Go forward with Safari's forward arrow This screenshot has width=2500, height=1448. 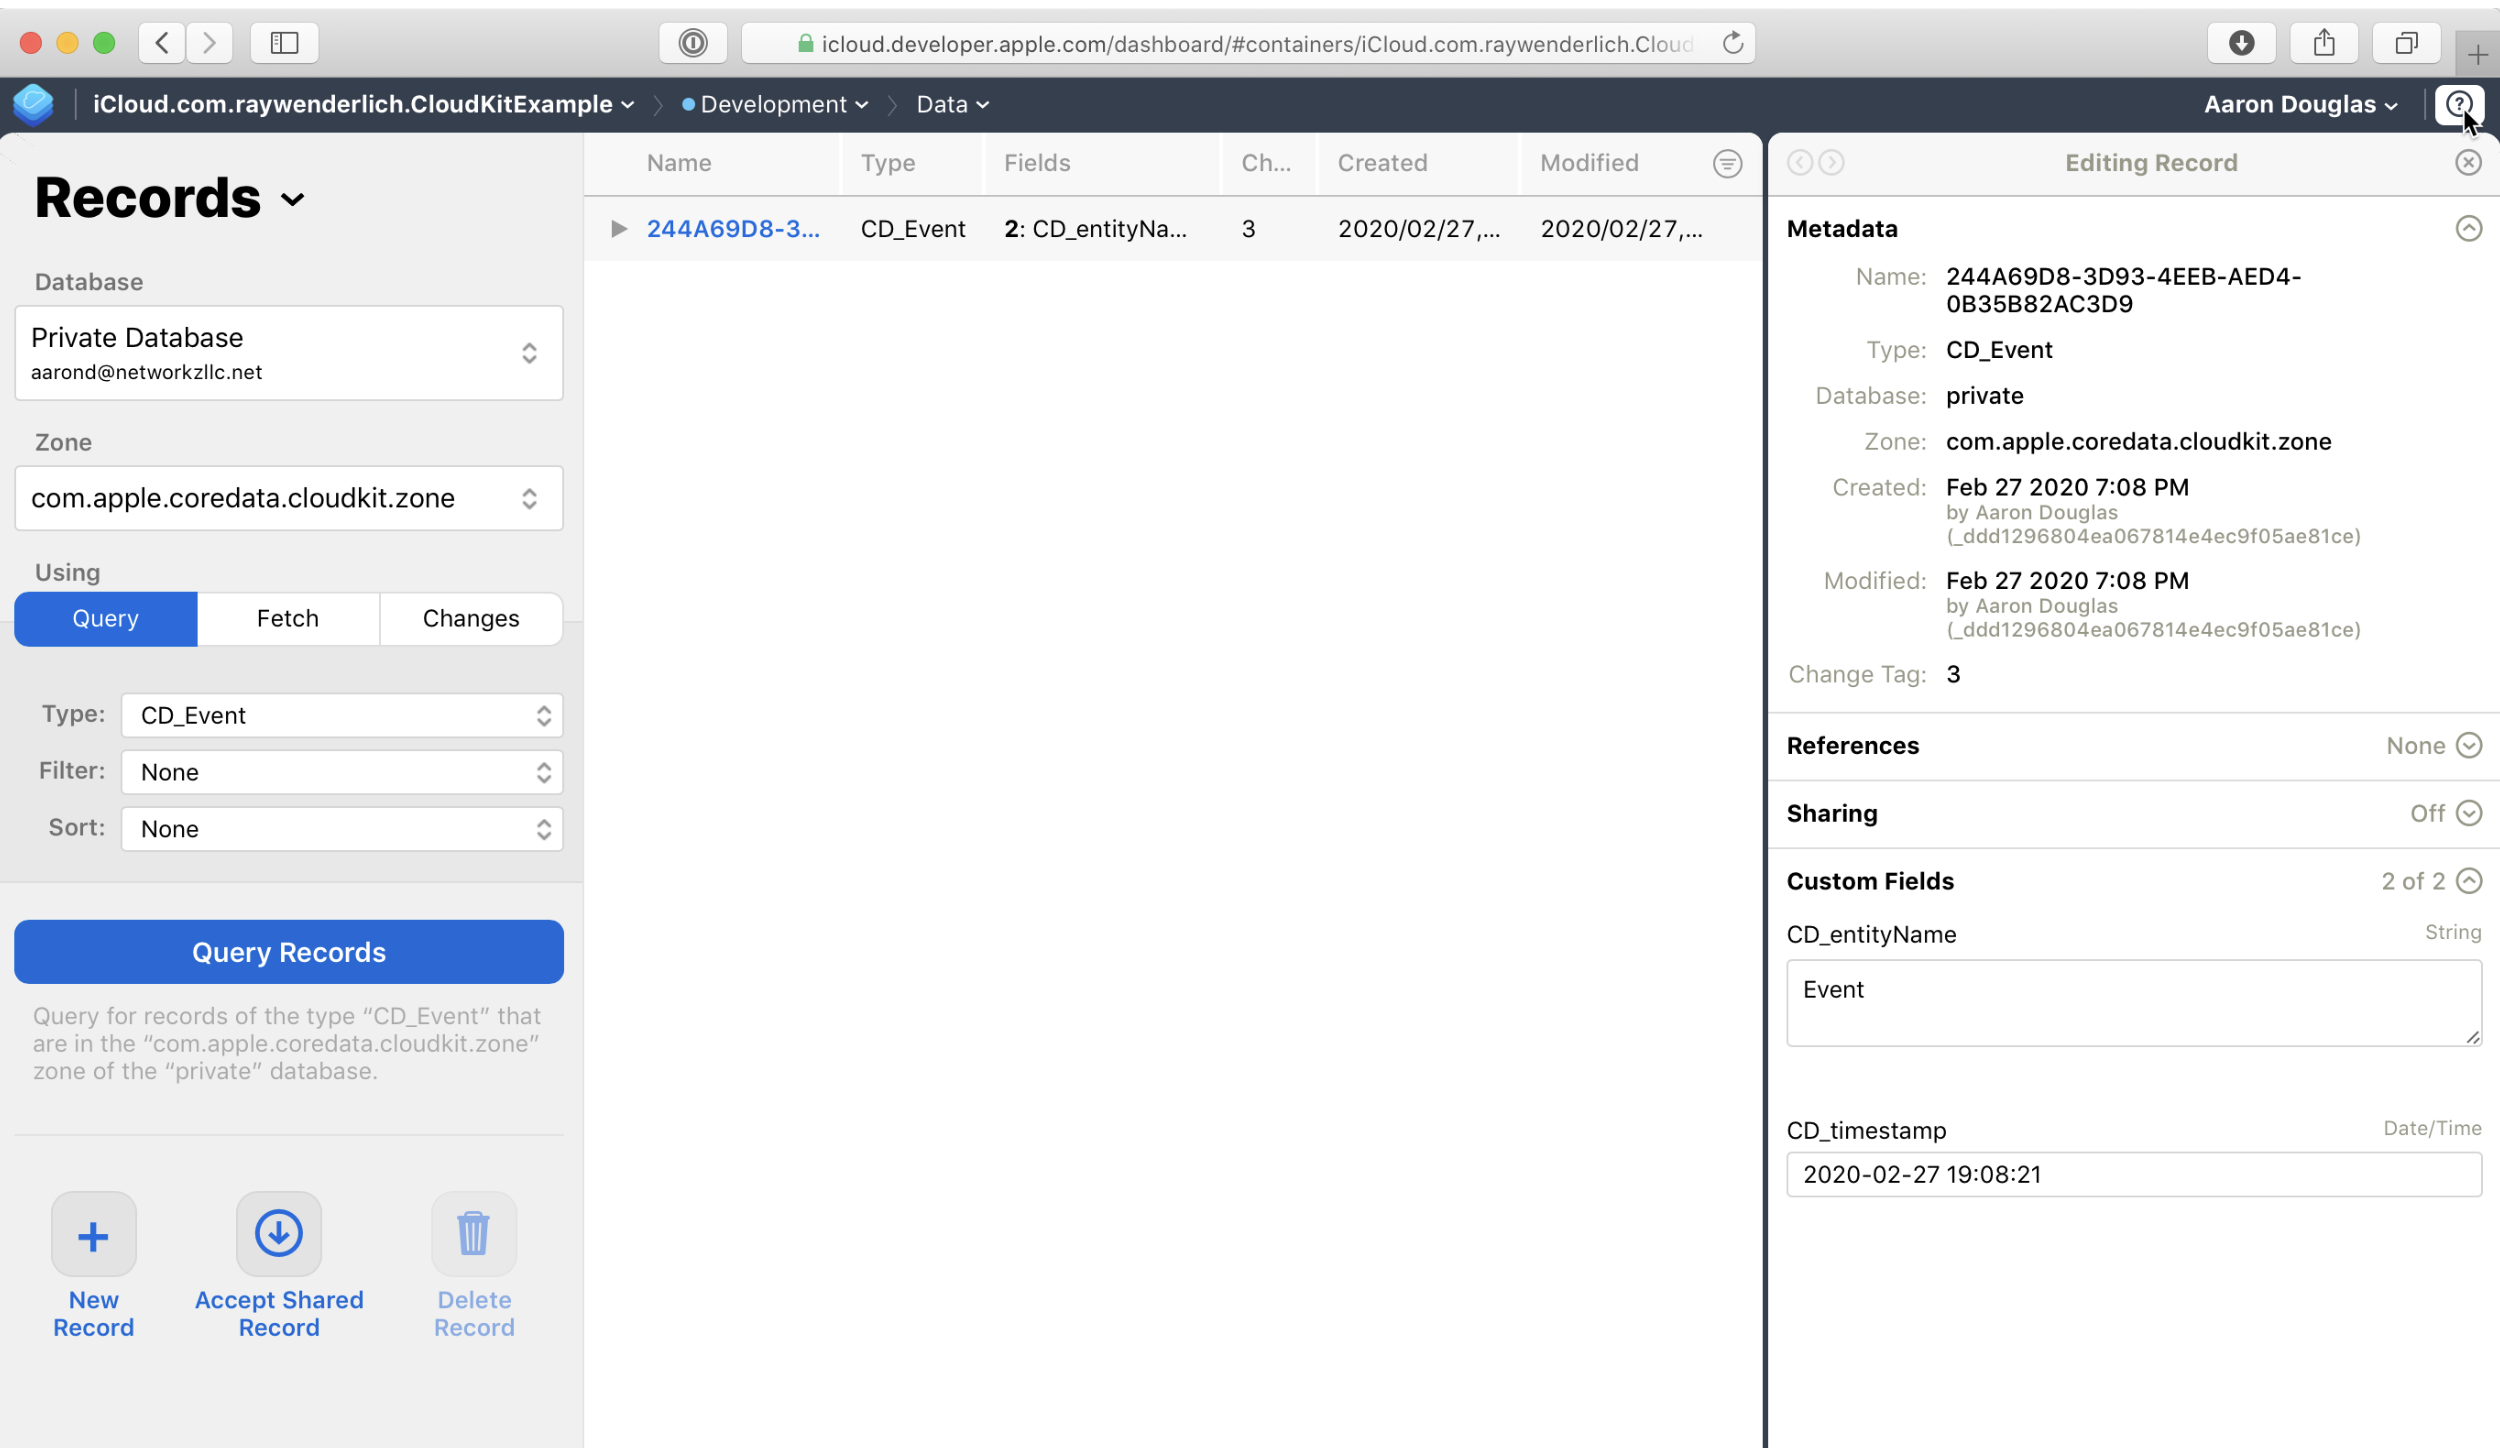(x=209, y=43)
